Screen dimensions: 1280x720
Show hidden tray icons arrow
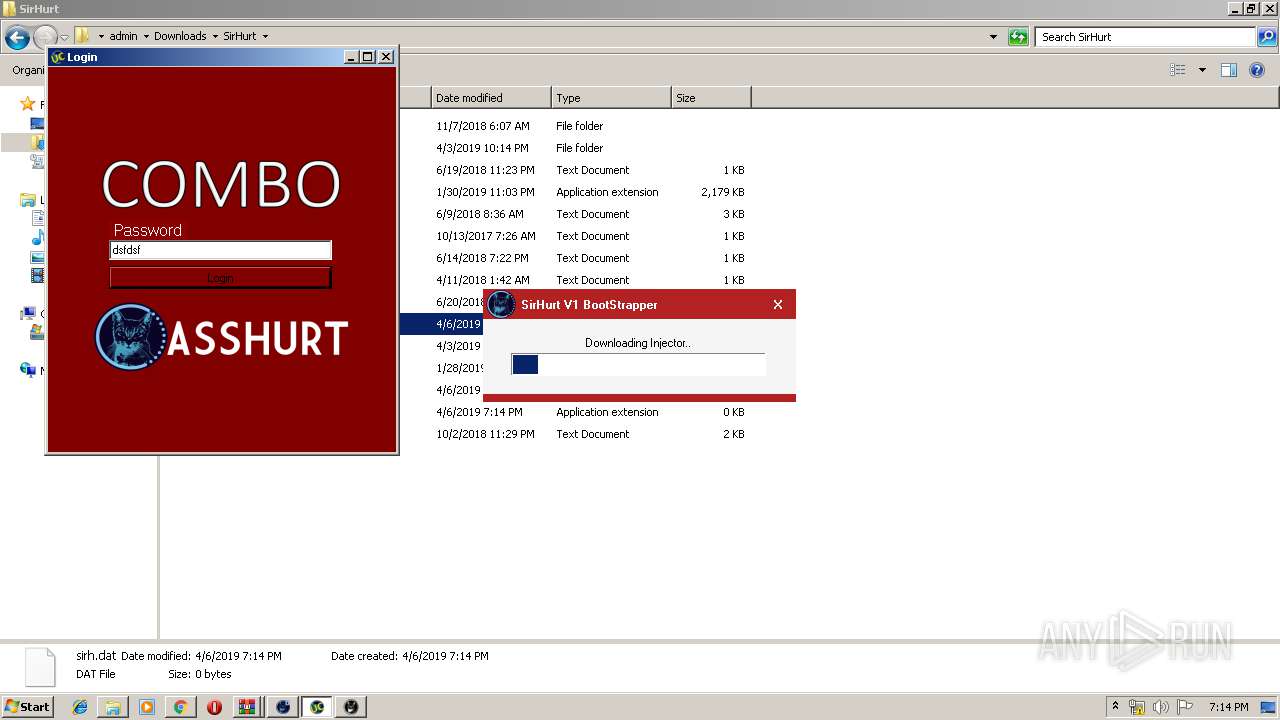tap(1115, 706)
